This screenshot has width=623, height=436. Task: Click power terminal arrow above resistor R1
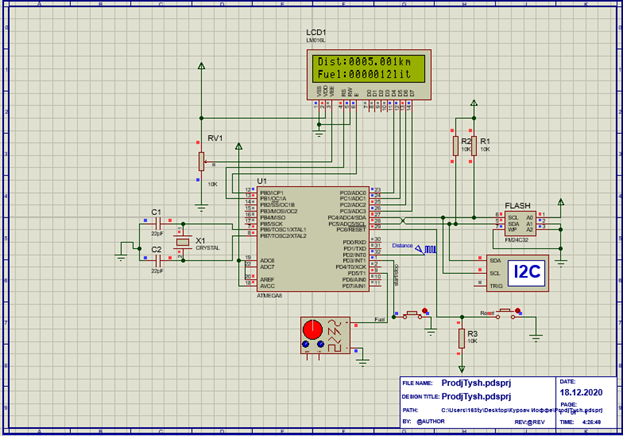coord(474,103)
